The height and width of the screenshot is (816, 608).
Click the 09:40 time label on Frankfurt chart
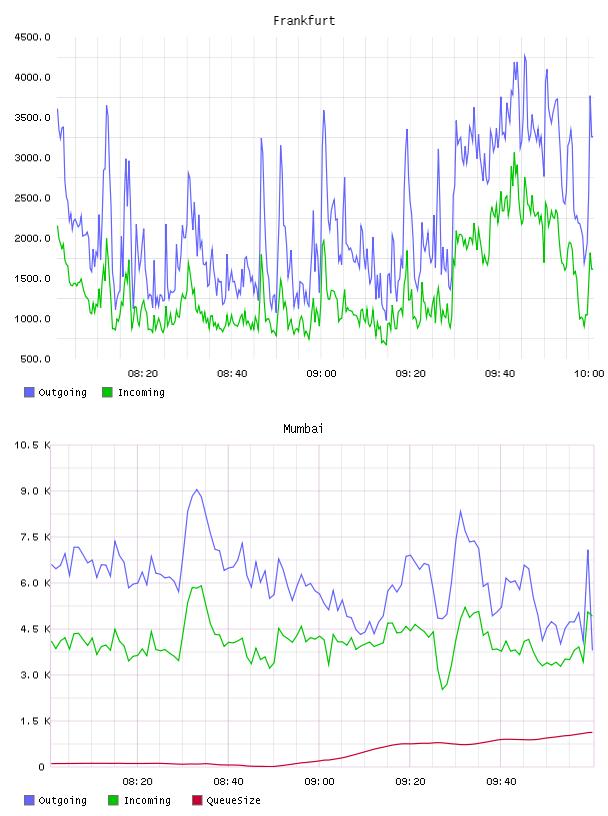click(x=500, y=374)
